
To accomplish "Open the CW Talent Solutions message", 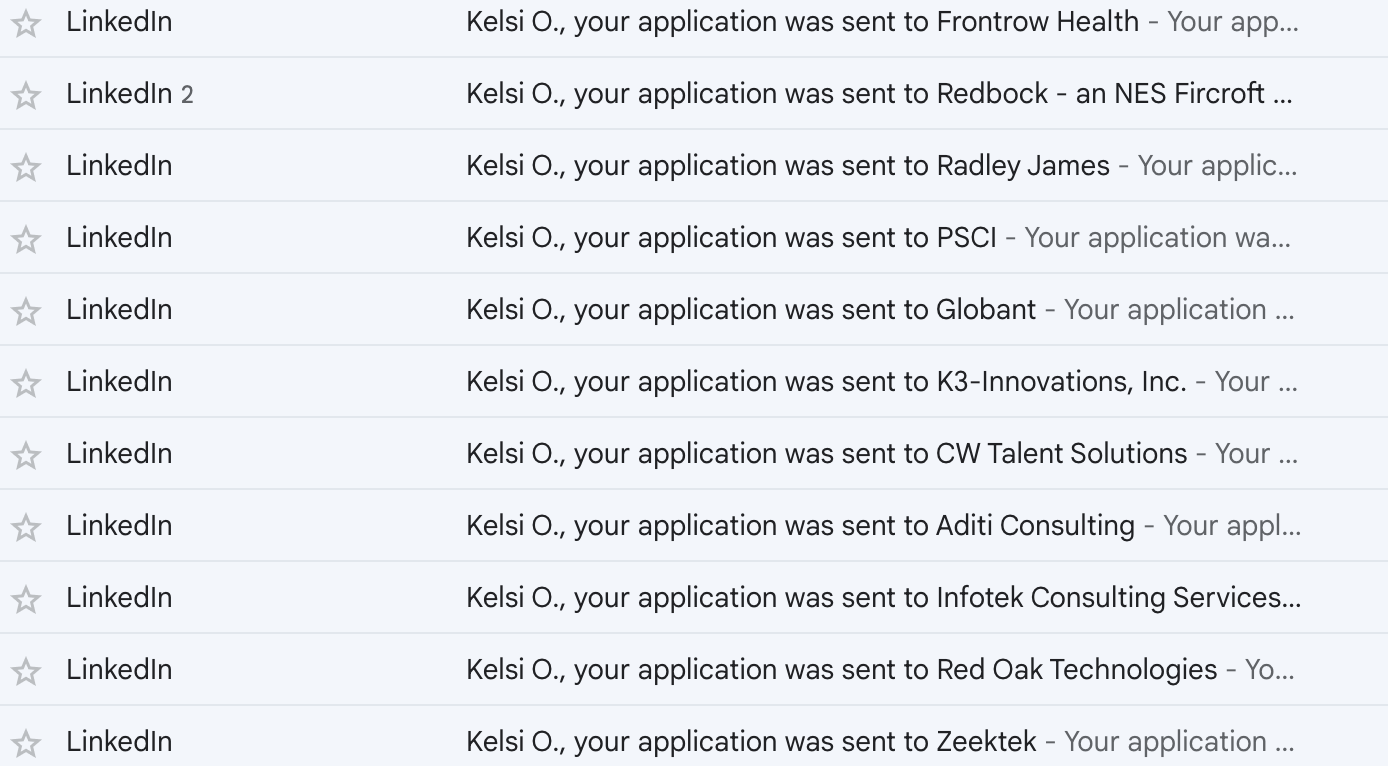I will coord(694,454).
